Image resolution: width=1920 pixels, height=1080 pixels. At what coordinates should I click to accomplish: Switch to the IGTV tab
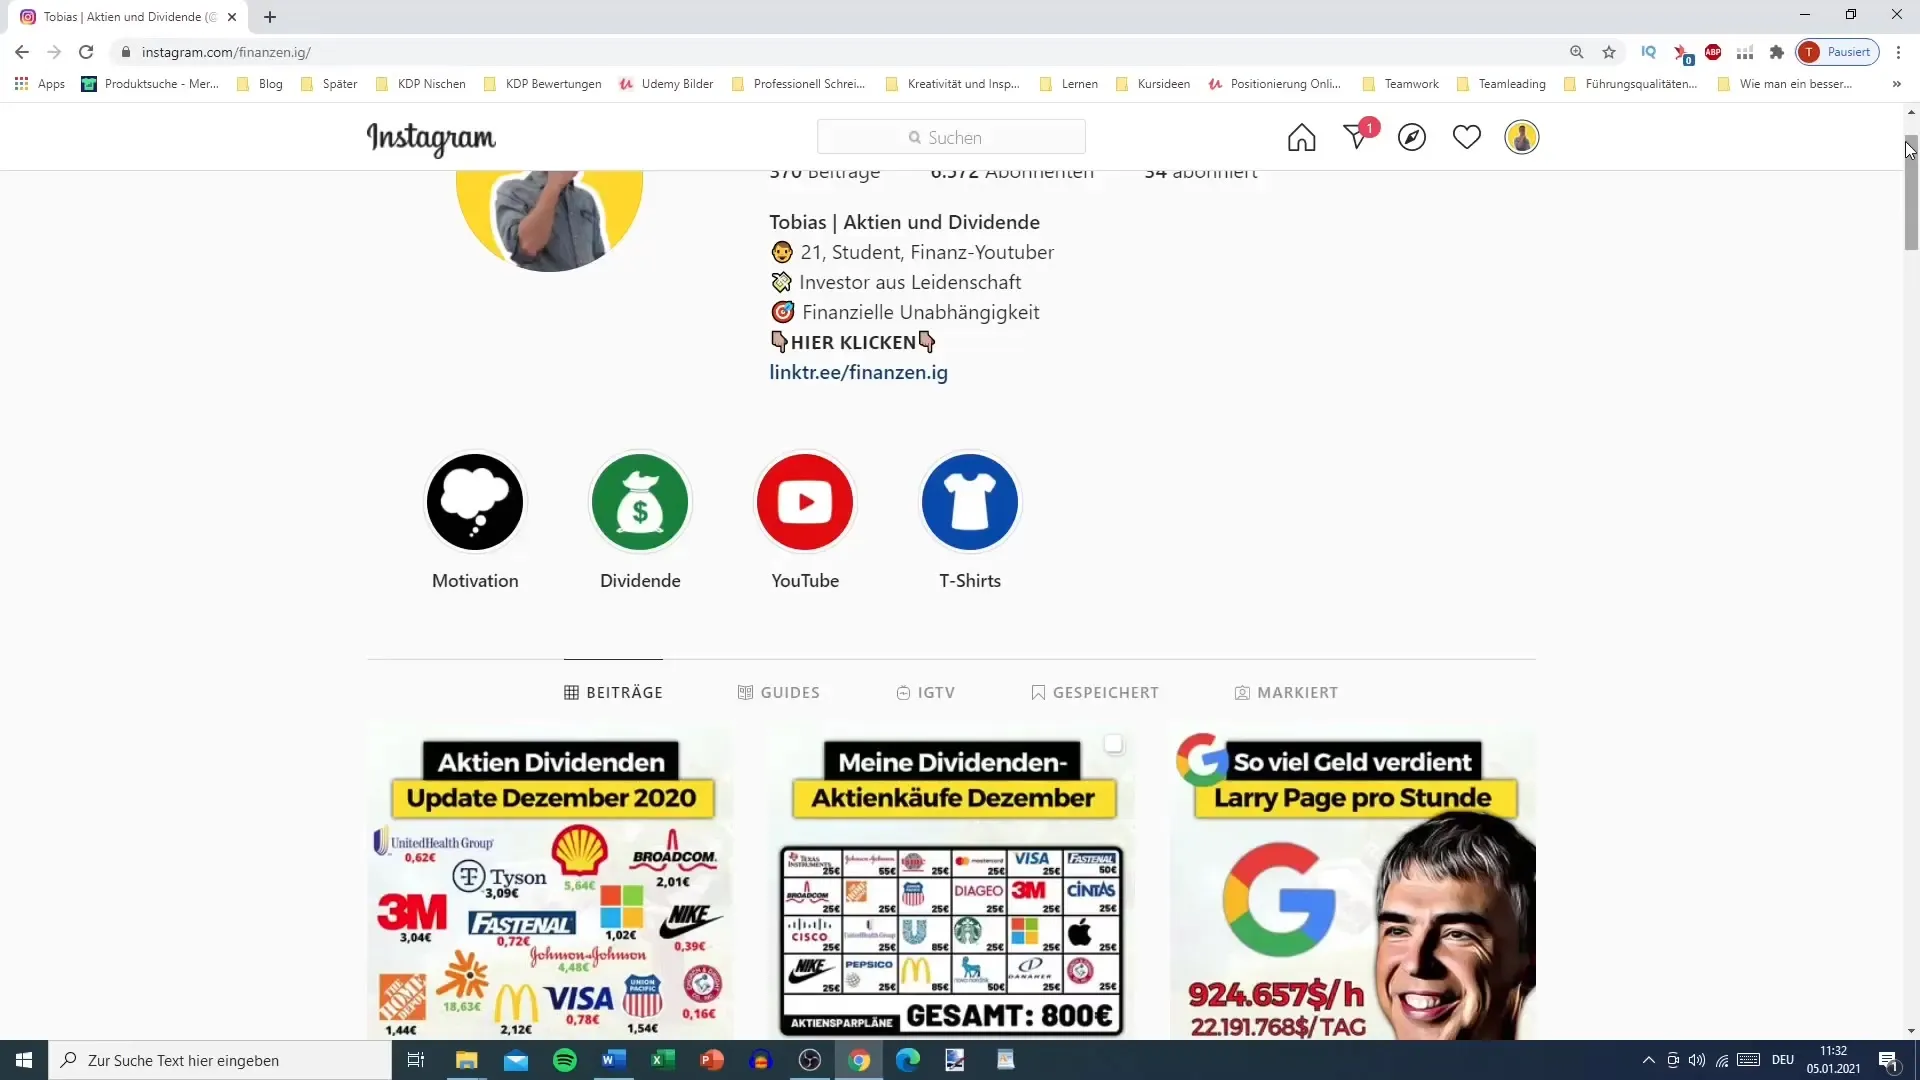point(926,692)
